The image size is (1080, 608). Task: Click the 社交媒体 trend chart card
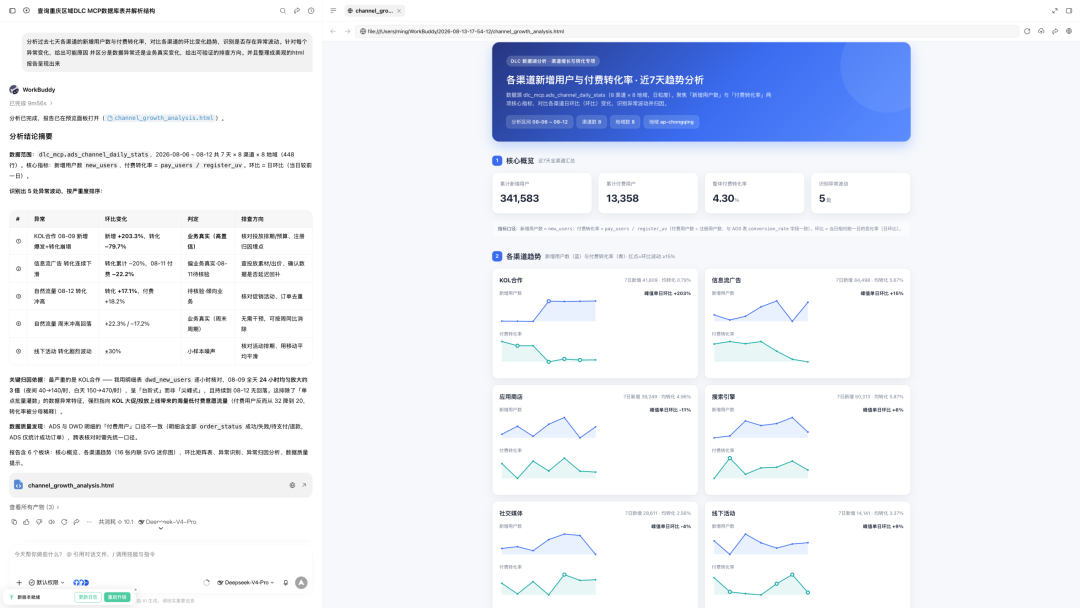coord(595,555)
